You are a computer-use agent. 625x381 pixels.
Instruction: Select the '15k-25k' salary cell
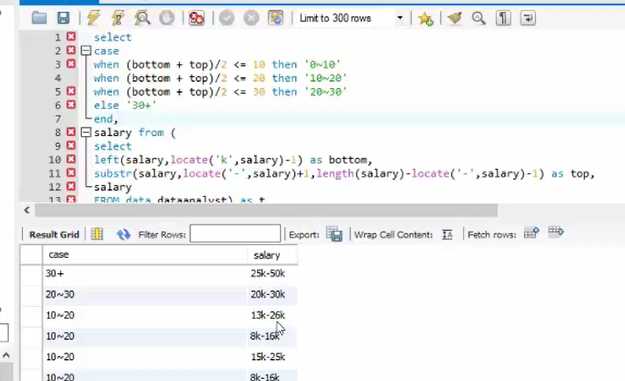pos(273,357)
